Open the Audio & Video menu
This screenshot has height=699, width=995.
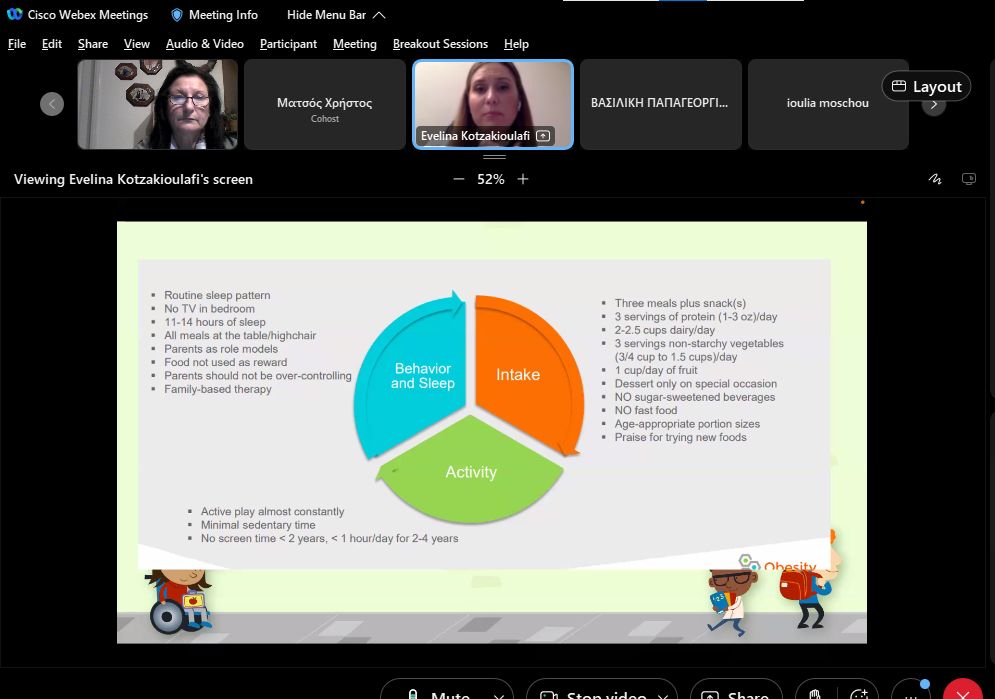coord(204,44)
